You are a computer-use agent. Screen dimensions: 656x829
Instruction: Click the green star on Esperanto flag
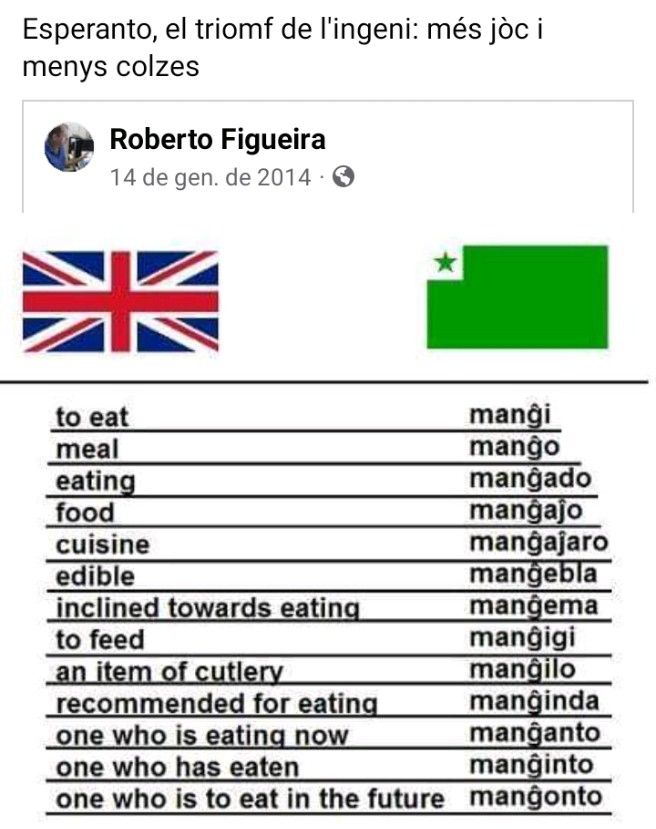point(445,263)
